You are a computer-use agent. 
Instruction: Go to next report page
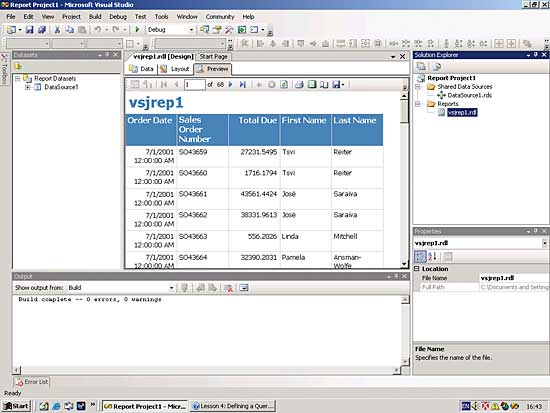pyautogui.click(x=230, y=85)
